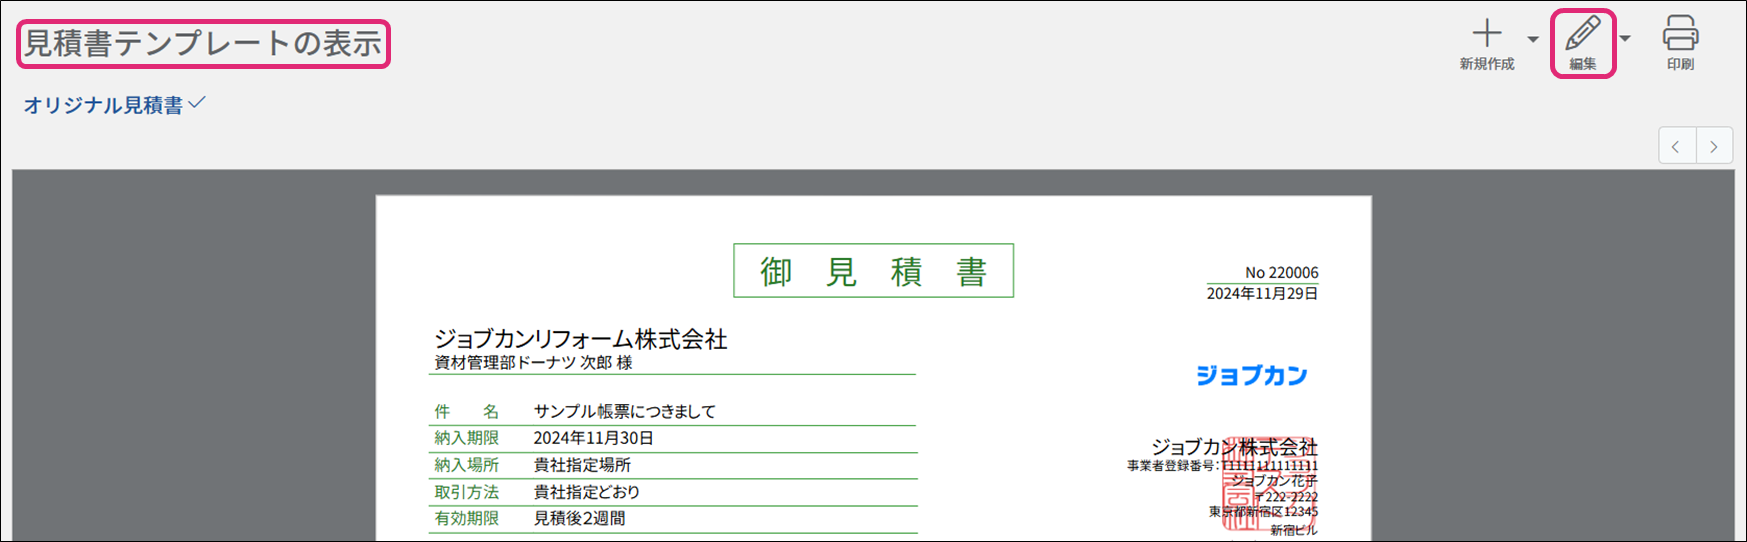Click the 有効期限 value 見積後2週間
Image resolution: width=1747 pixels, height=542 pixels.
click(579, 518)
